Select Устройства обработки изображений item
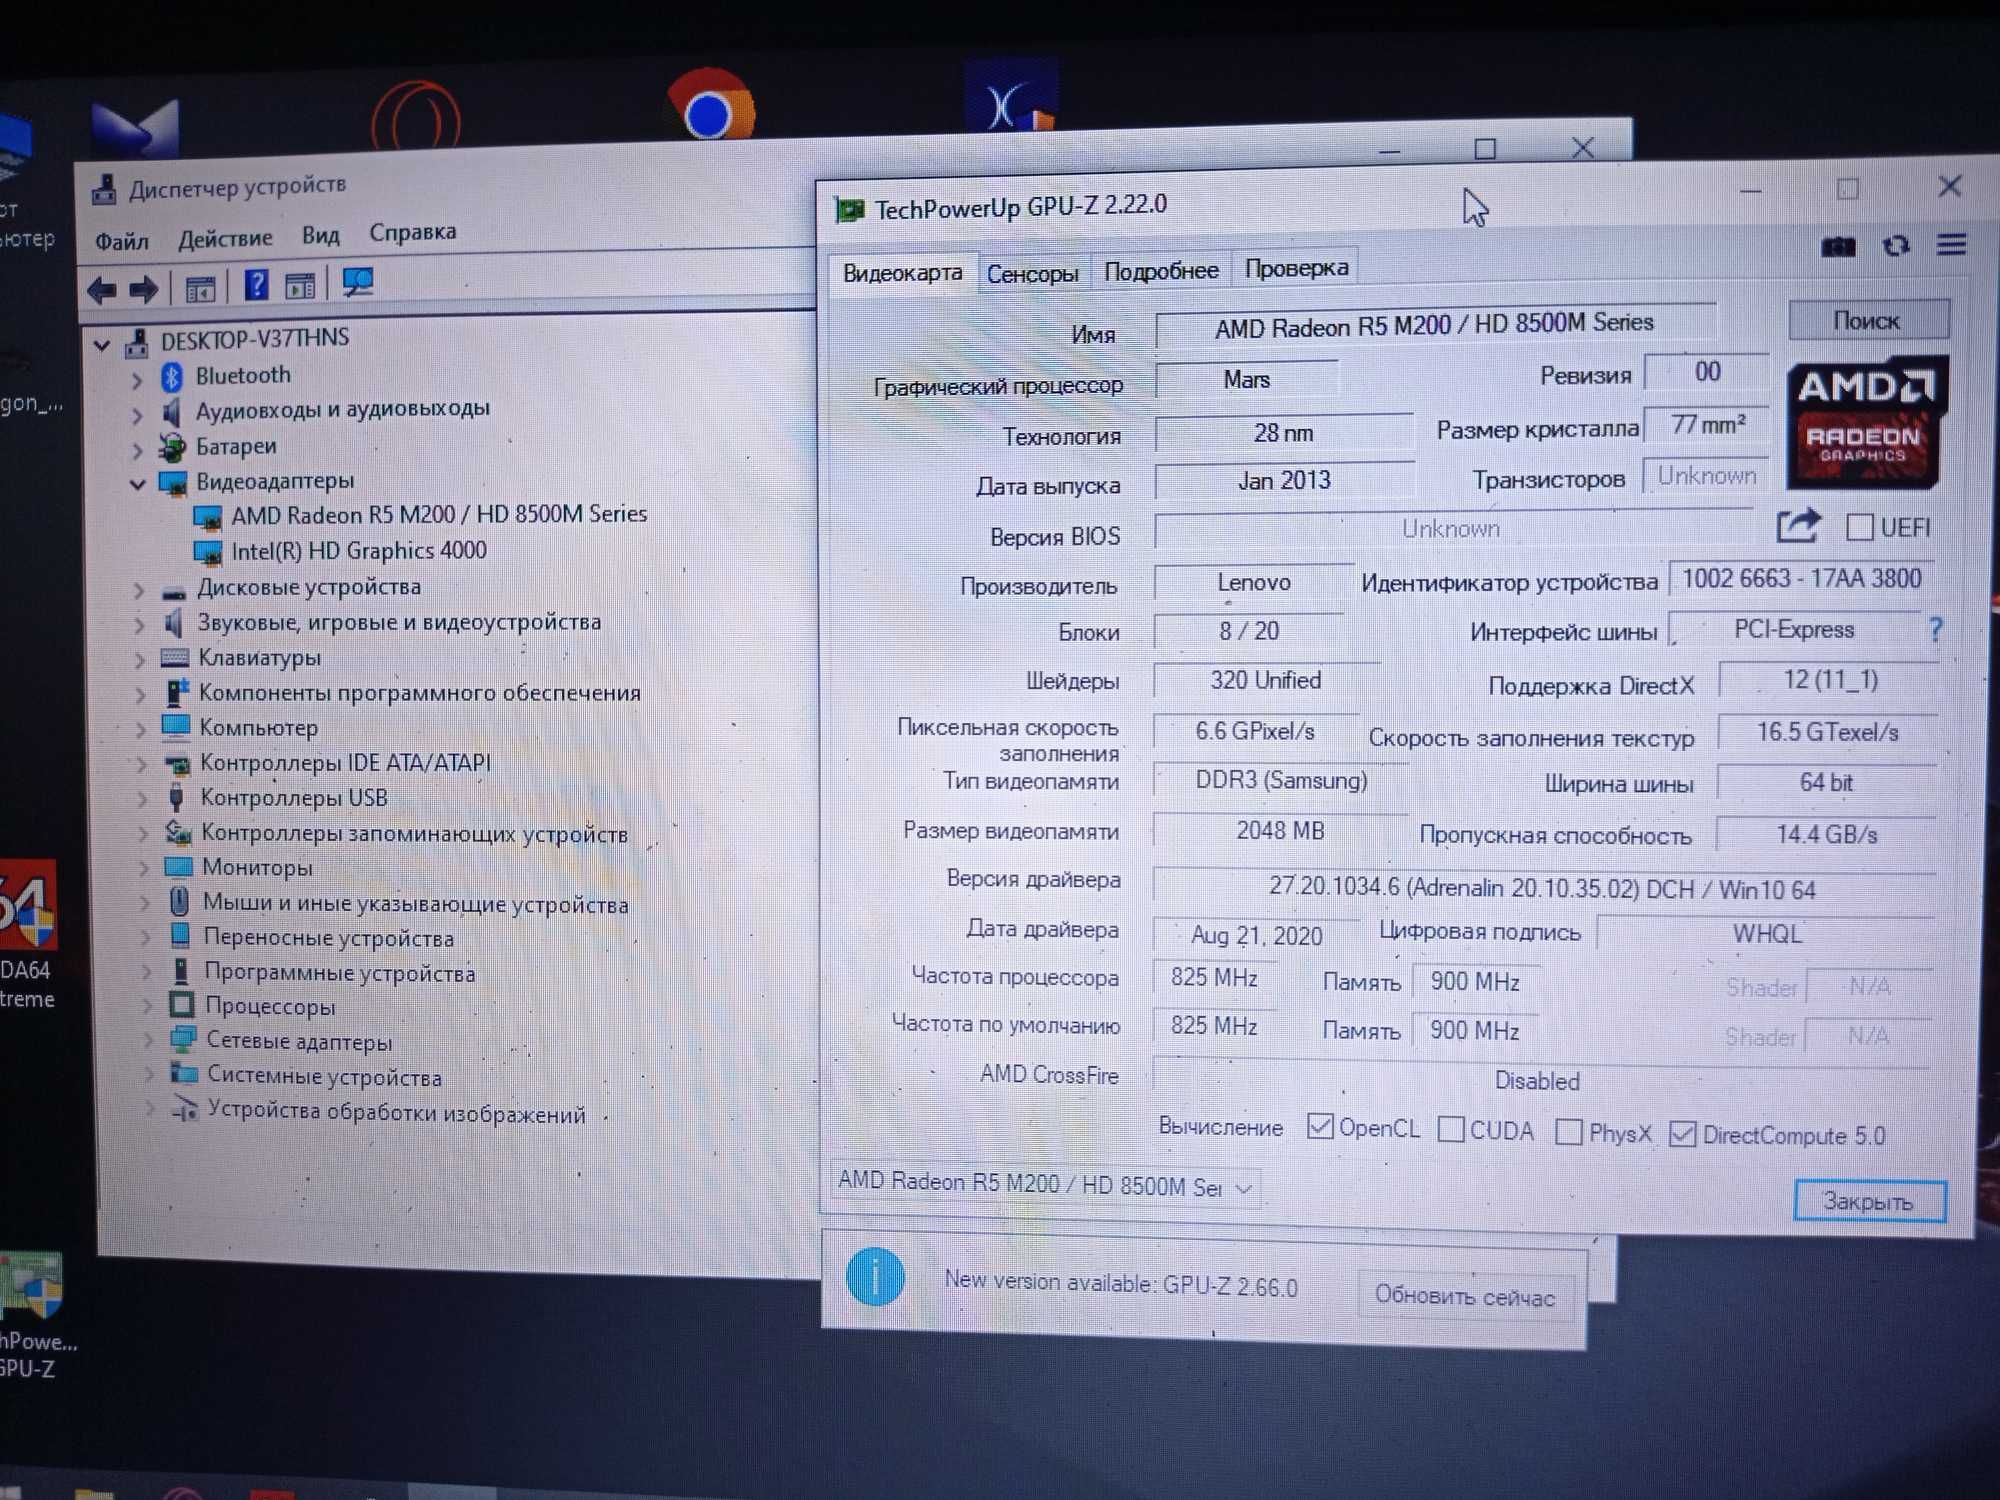The image size is (2000, 1500). click(x=397, y=1114)
